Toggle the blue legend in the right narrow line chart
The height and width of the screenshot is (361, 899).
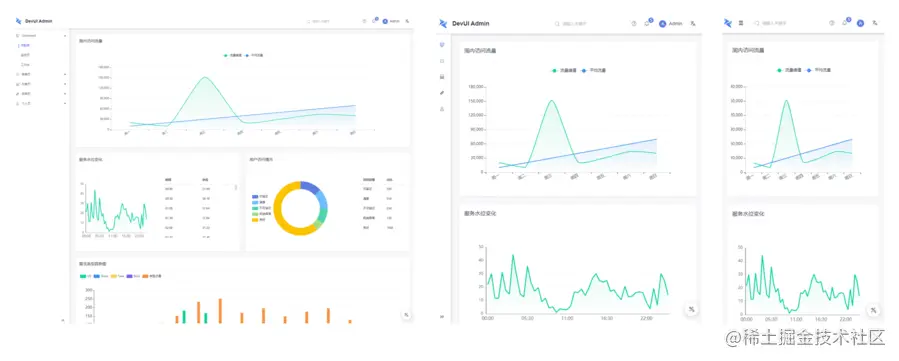point(819,70)
